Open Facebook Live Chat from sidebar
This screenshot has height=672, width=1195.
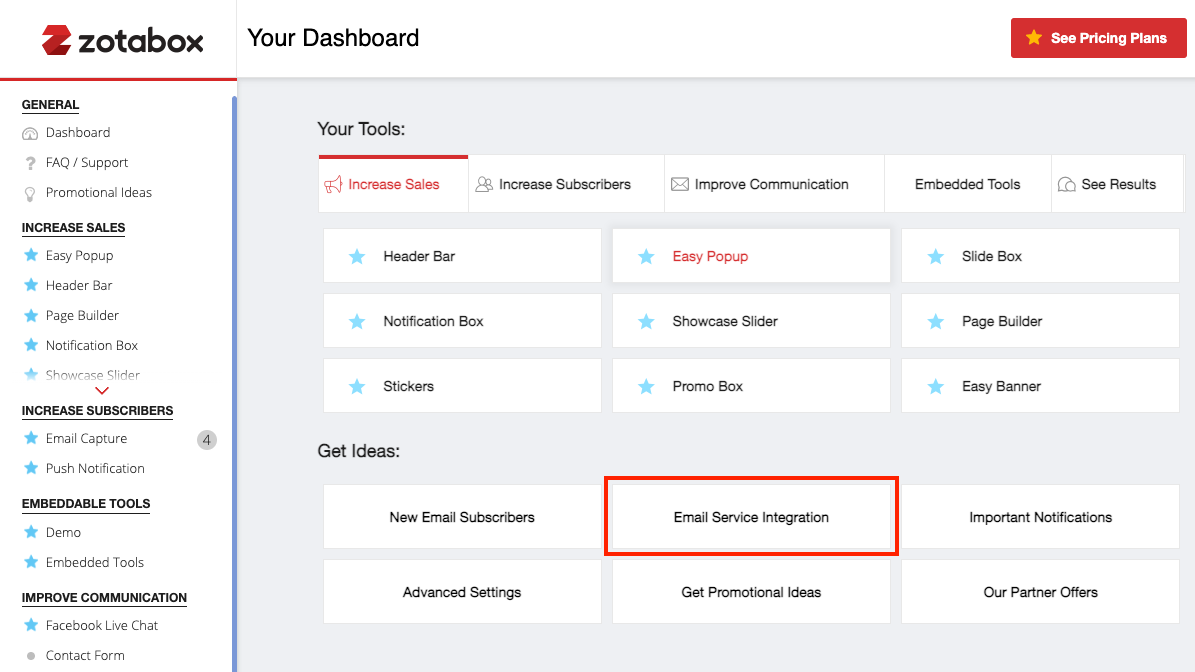[102, 625]
